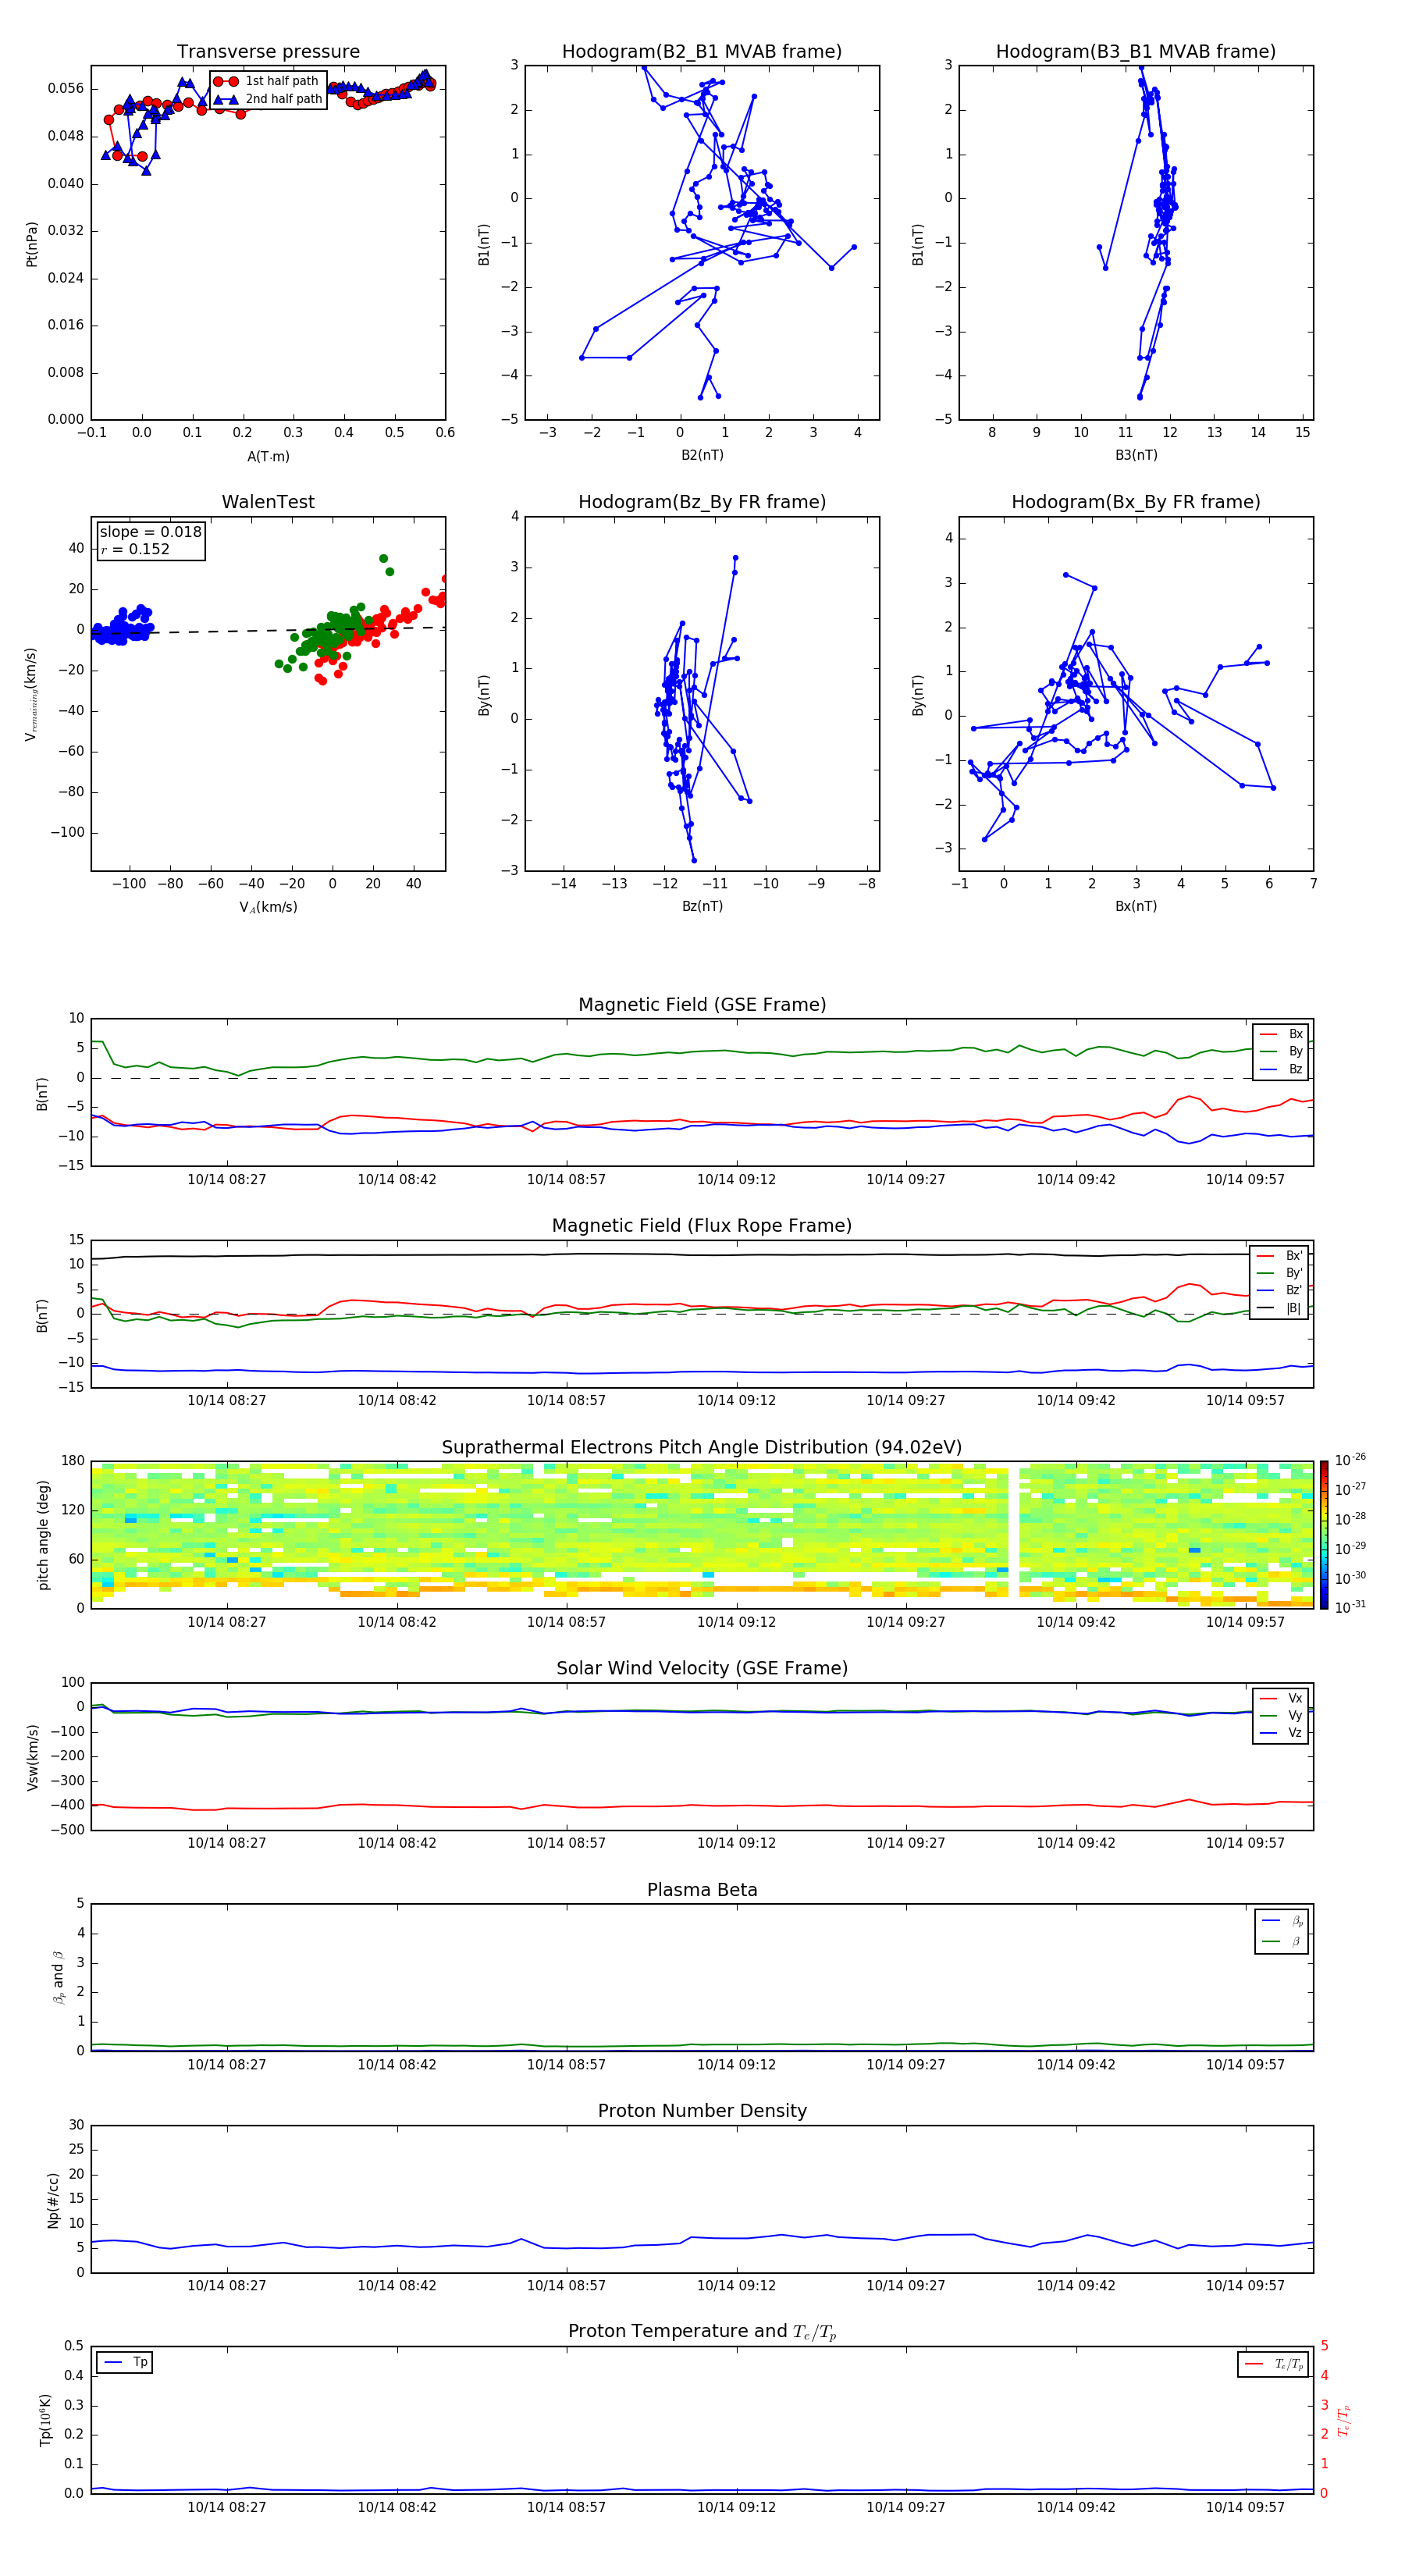
Task: Click the 'Np(#/cc)' y-axis label
Action: pyautogui.click(x=53, y=2200)
